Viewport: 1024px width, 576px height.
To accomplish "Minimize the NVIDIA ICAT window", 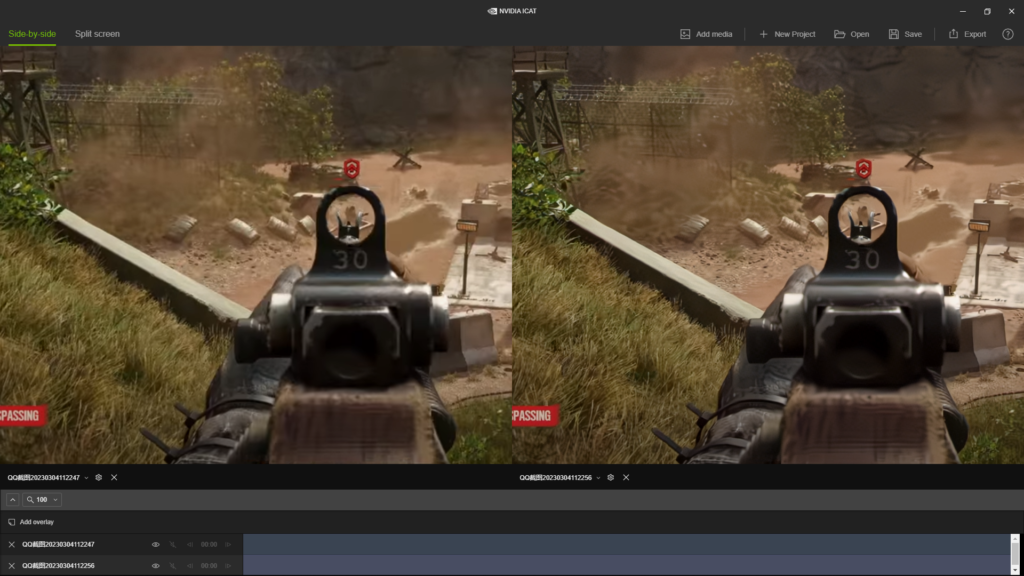I will click(x=963, y=11).
